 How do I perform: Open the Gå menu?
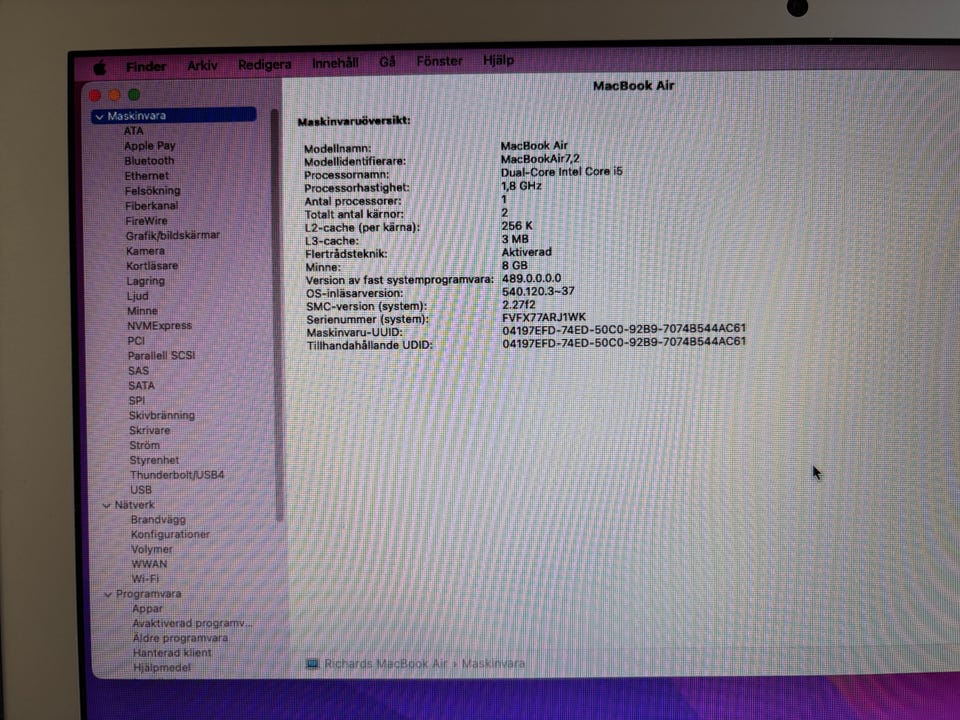coord(388,62)
